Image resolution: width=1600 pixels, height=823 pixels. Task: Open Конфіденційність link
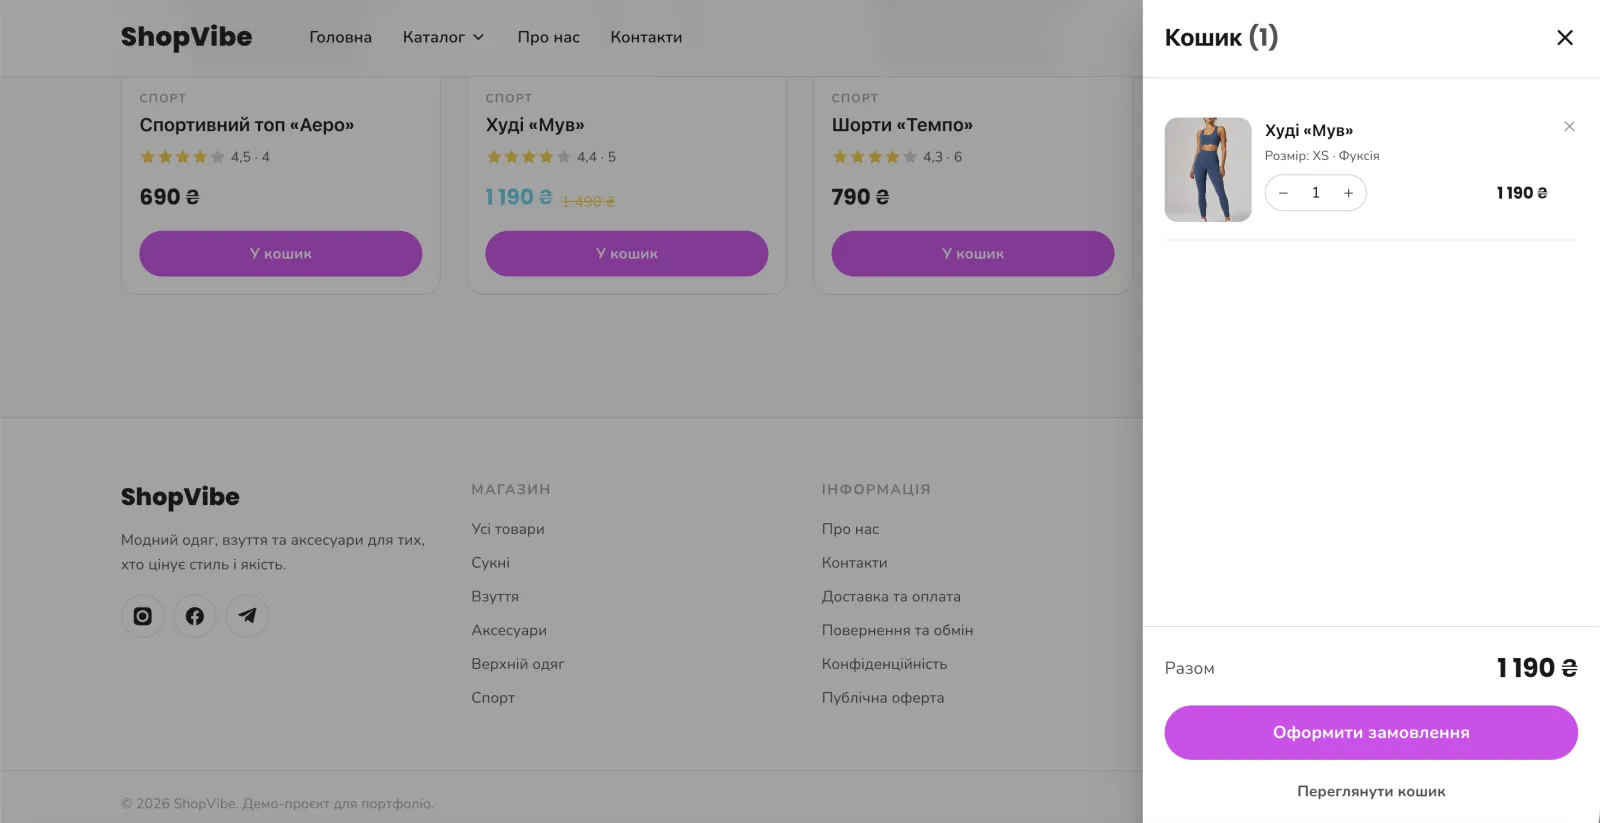pyautogui.click(x=885, y=664)
